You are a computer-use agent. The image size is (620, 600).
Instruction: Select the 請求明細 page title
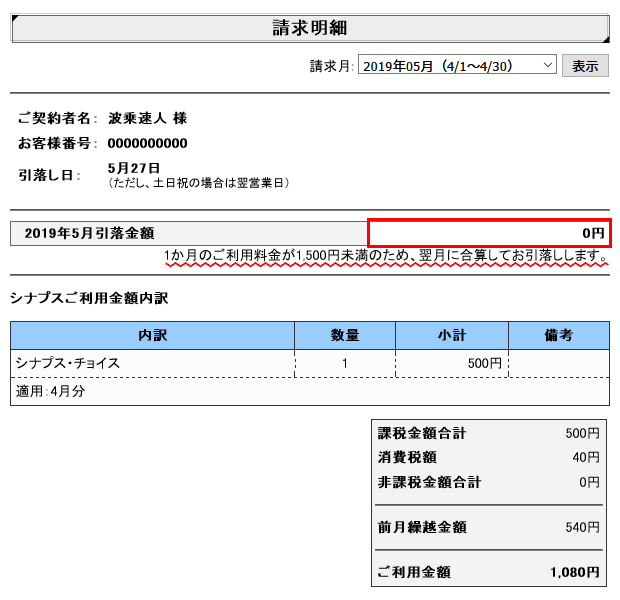(x=310, y=28)
